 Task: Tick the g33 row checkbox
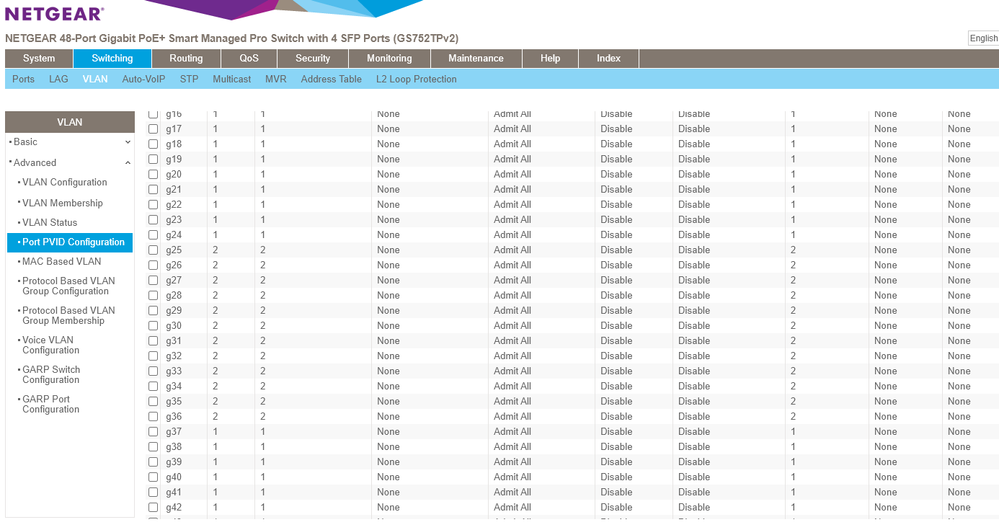click(x=153, y=371)
